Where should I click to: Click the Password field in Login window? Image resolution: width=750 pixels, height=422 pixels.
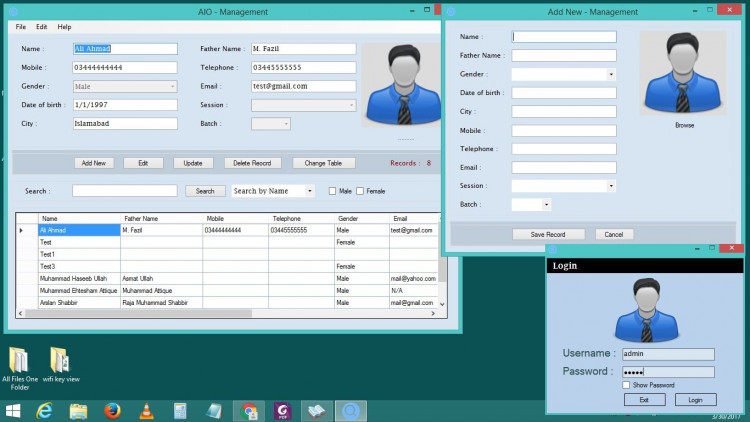[668, 372]
